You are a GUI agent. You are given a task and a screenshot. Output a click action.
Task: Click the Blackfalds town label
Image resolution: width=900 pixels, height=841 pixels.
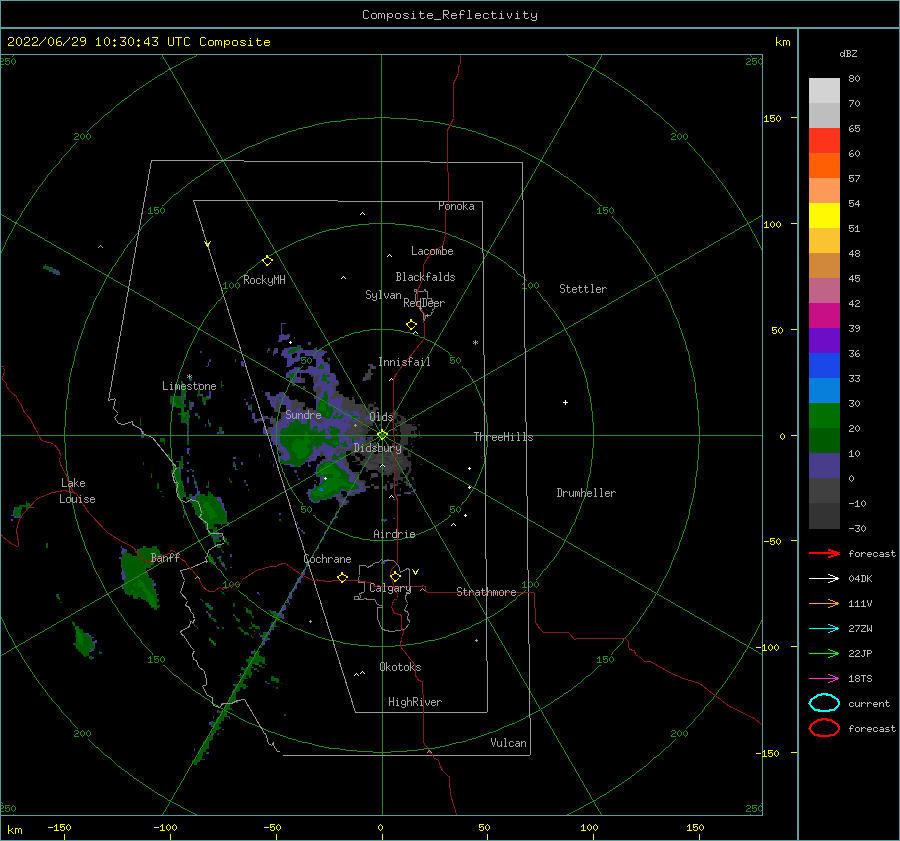tap(425, 277)
